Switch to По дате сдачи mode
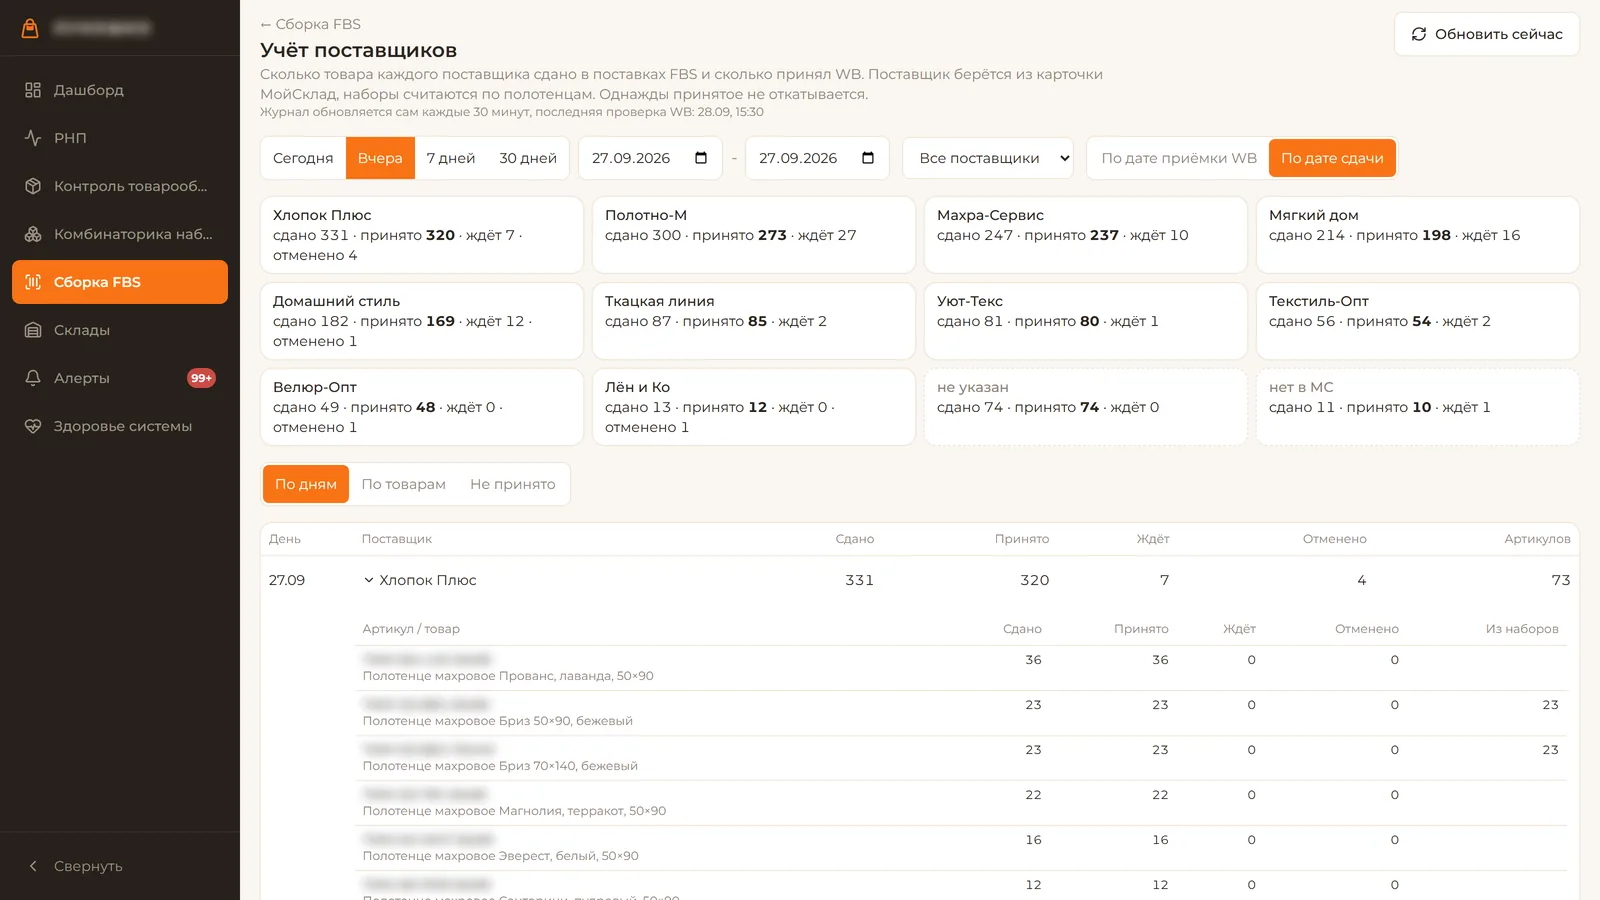The image size is (1600, 900). point(1332,158)
